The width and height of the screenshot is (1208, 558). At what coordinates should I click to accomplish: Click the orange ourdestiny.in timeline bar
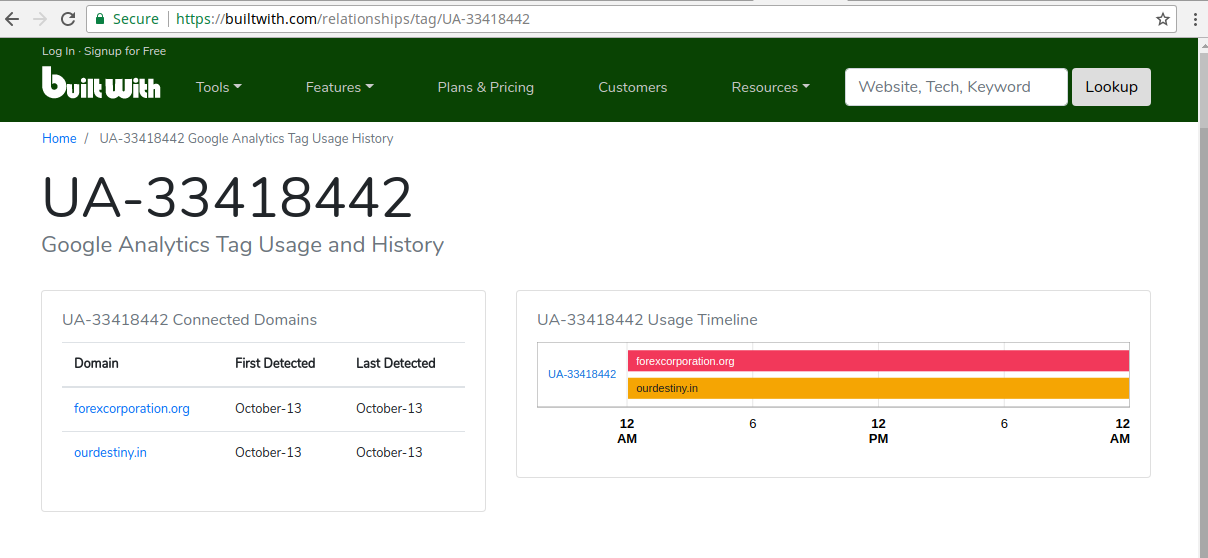(878, 388)
